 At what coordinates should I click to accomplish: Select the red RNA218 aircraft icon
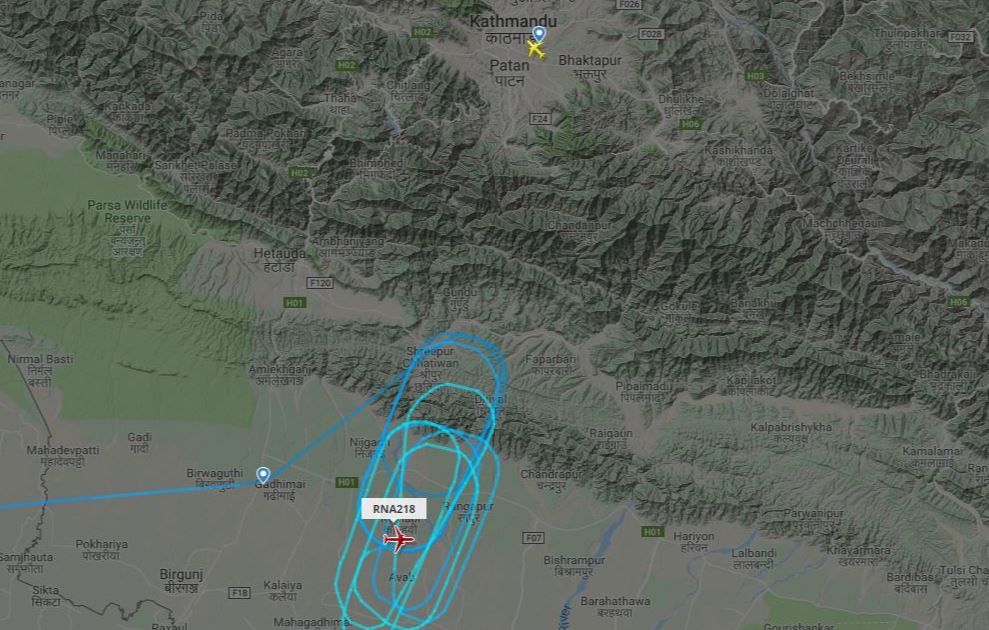(398, 540)
